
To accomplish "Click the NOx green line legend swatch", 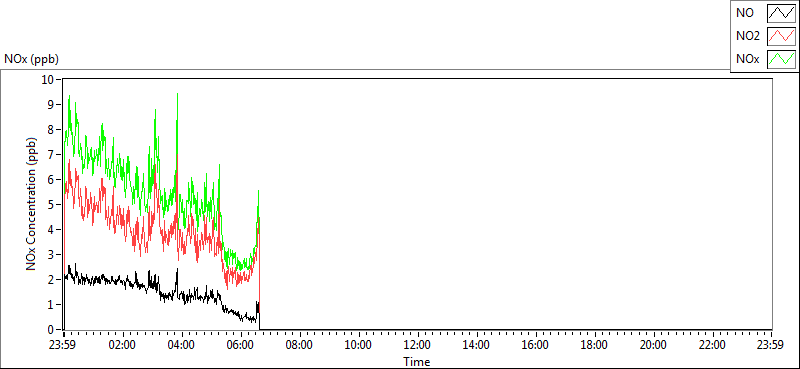I will coord(781,59).
